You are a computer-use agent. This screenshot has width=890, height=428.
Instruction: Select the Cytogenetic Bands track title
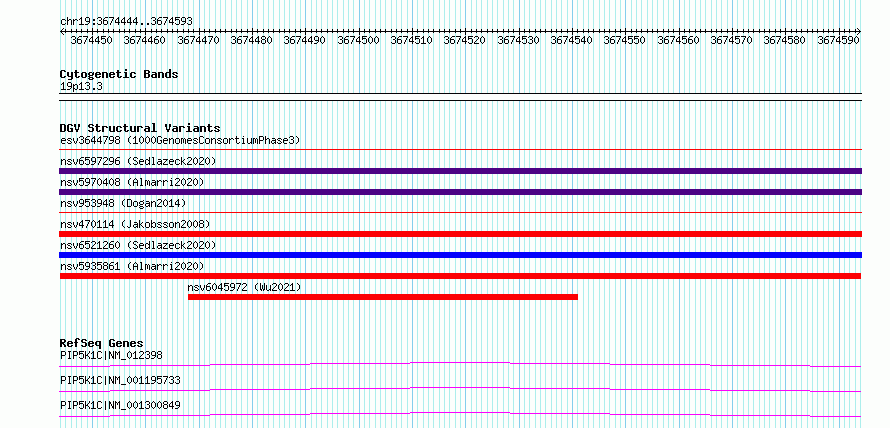pos(119,74)
